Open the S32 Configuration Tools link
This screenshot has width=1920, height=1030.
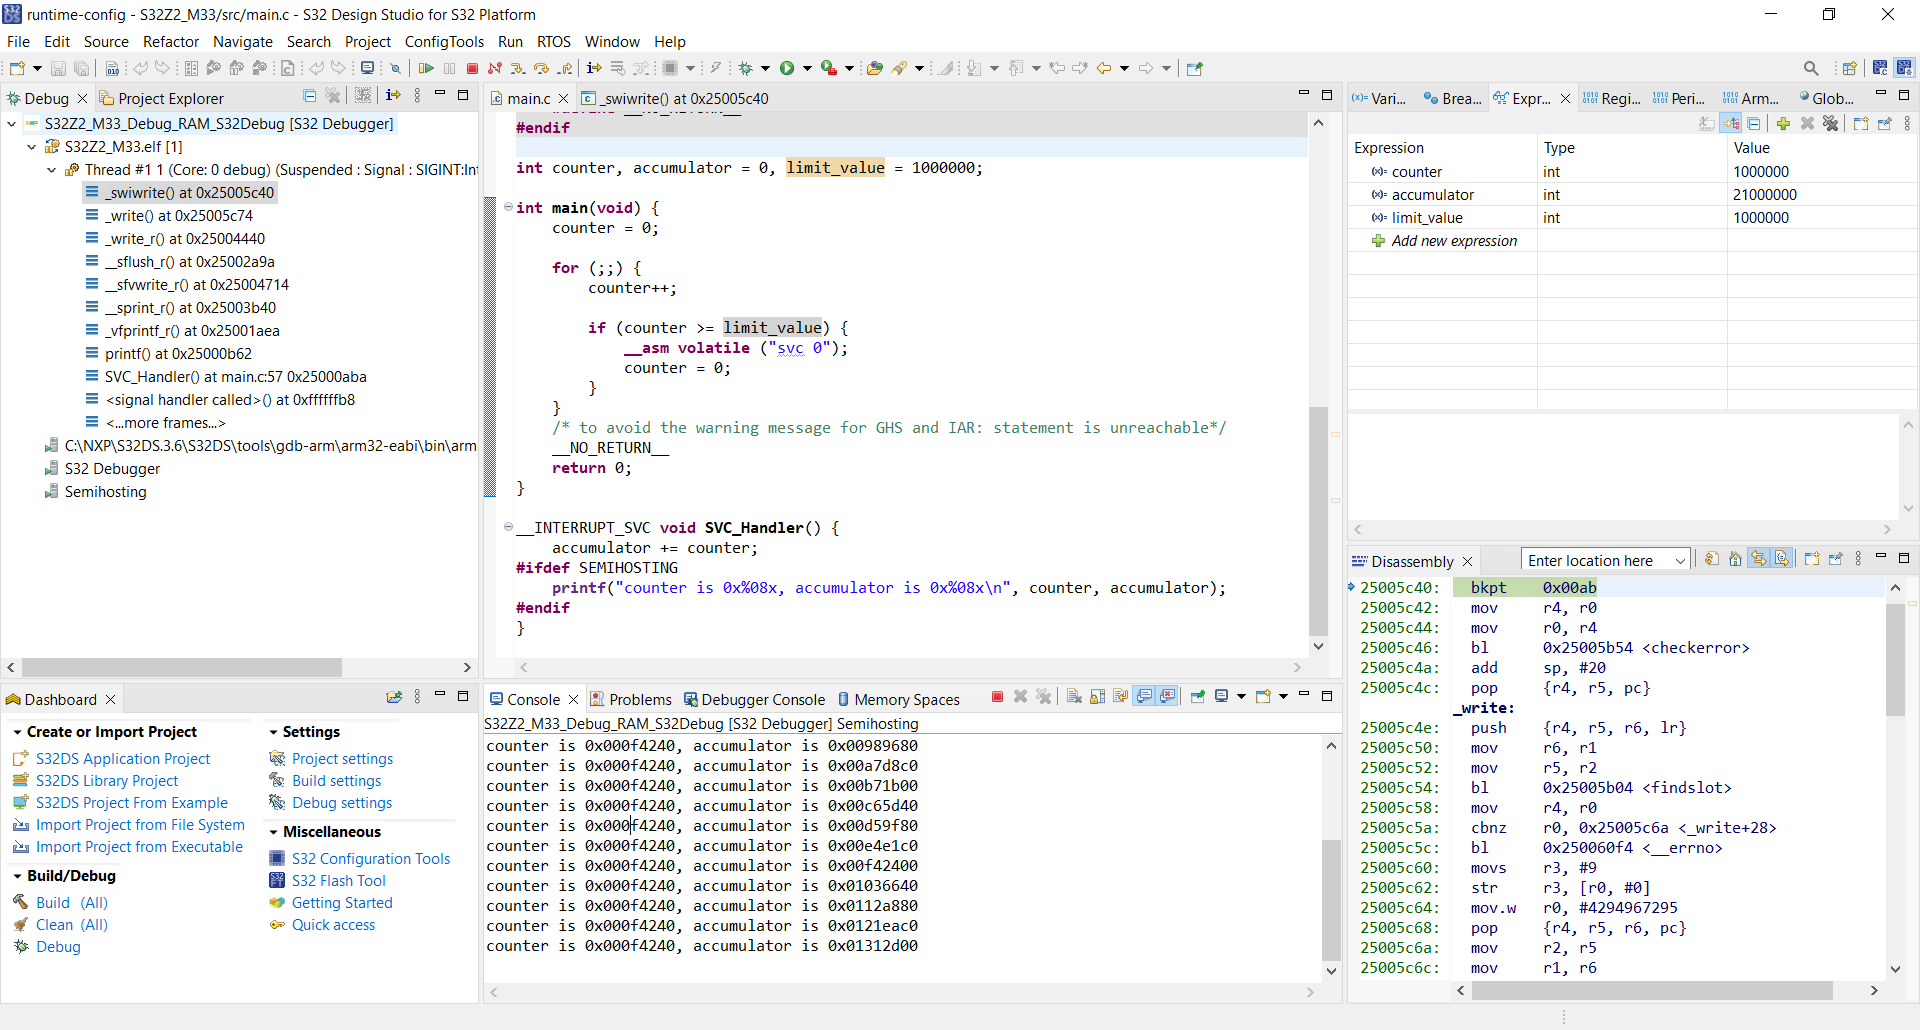click(371, 859)
